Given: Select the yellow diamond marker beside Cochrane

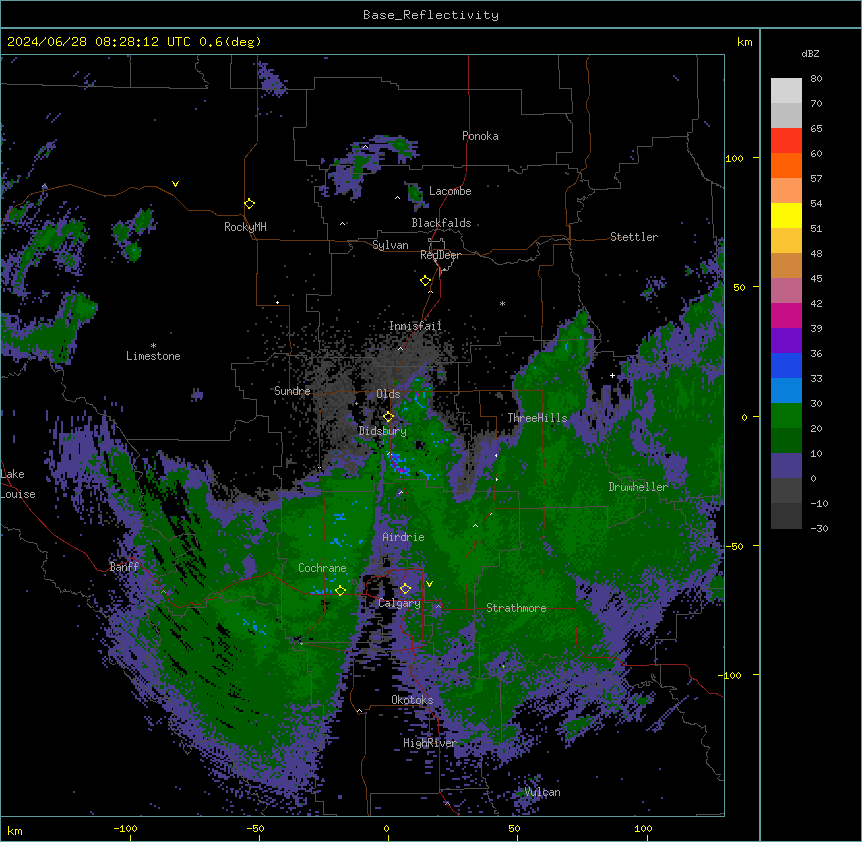Looking at the screenshot, I should coord(341,591).
